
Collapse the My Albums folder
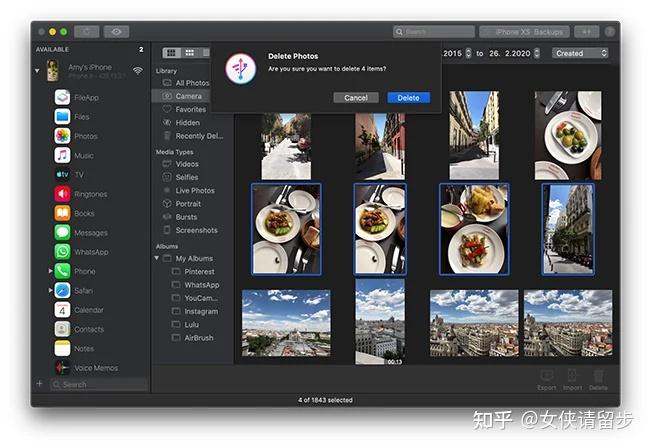coord(157,258)
